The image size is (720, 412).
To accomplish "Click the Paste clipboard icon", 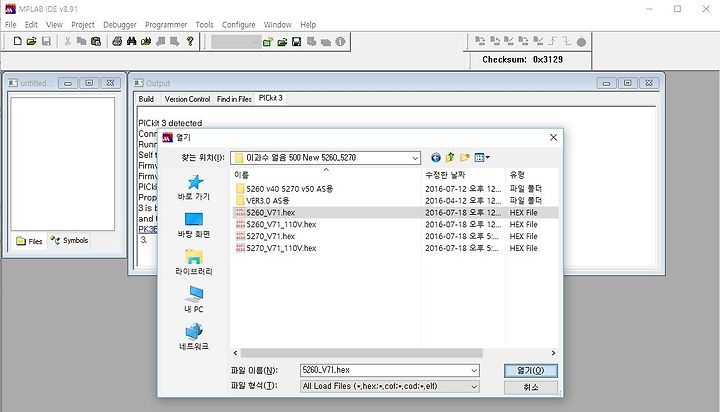I will [96, 41].
